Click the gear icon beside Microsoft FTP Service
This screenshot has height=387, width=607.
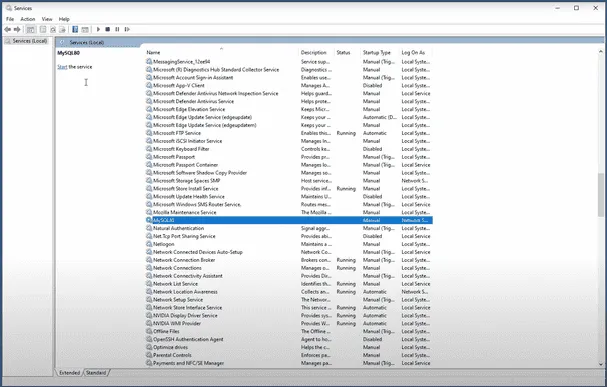149,133
